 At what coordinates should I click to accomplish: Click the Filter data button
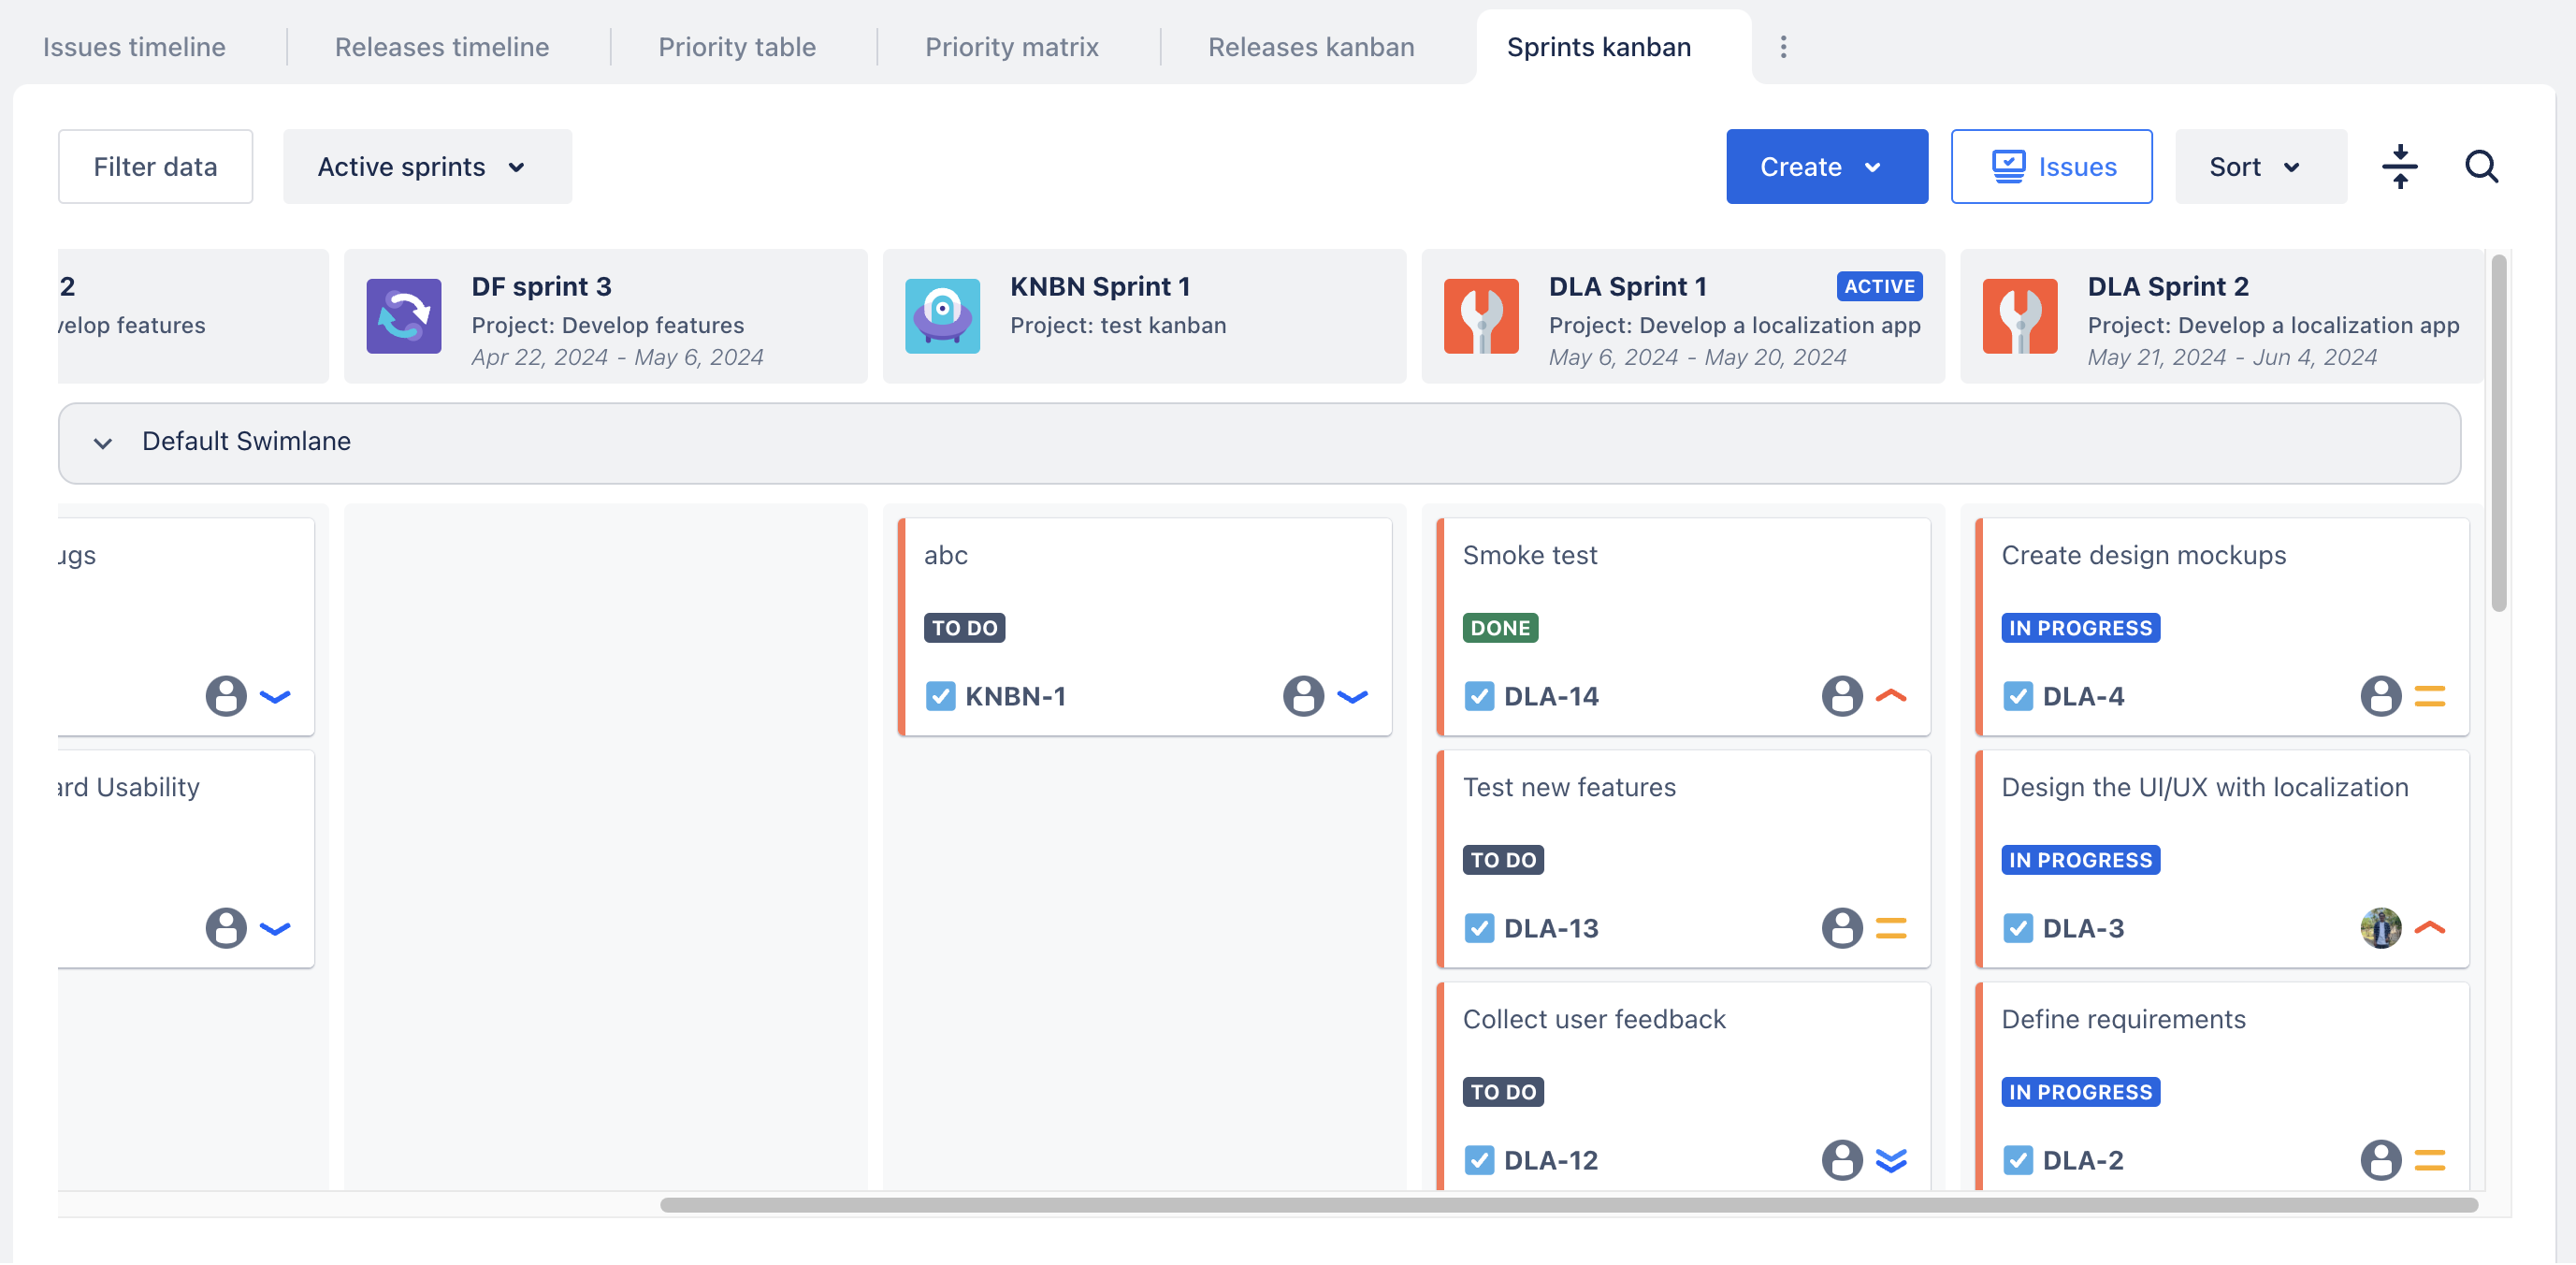155,167
